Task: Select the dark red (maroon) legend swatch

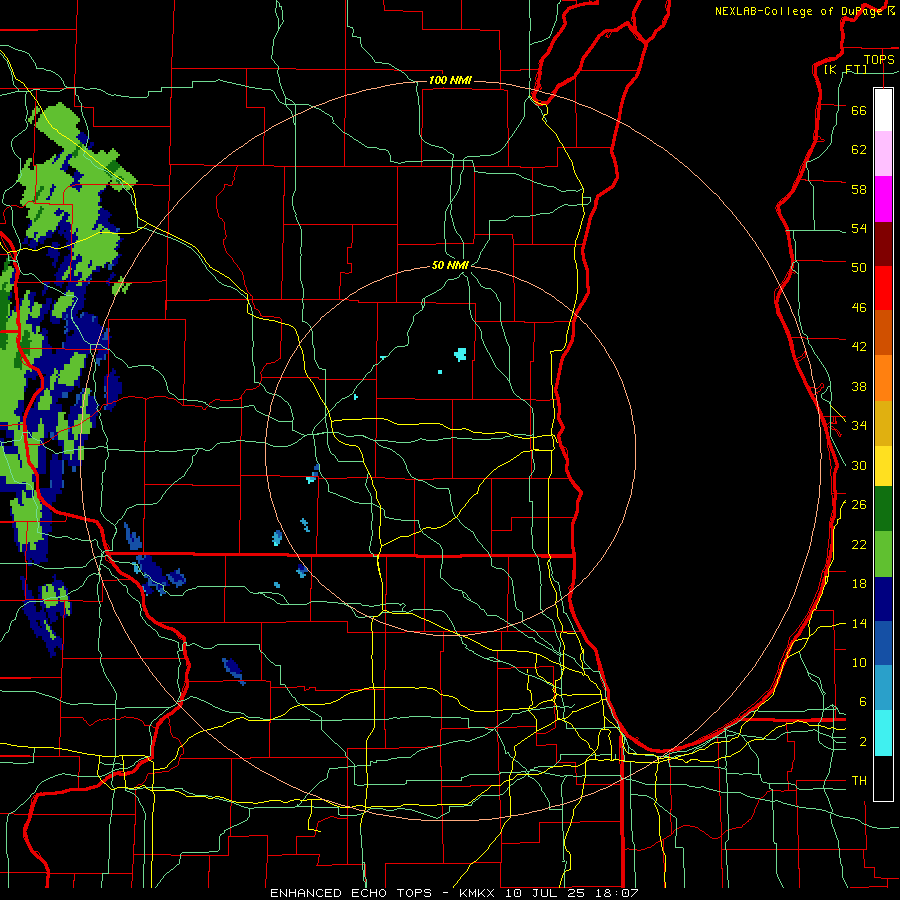Action: pos(883,244)
